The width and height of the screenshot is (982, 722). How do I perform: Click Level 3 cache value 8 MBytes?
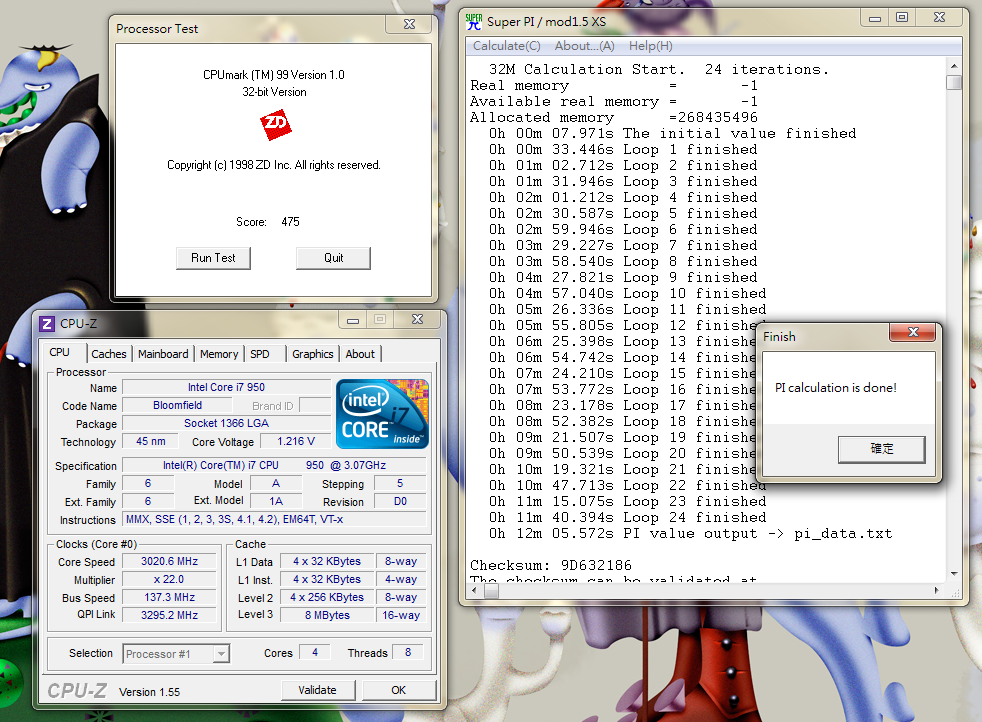pos(327,615)
